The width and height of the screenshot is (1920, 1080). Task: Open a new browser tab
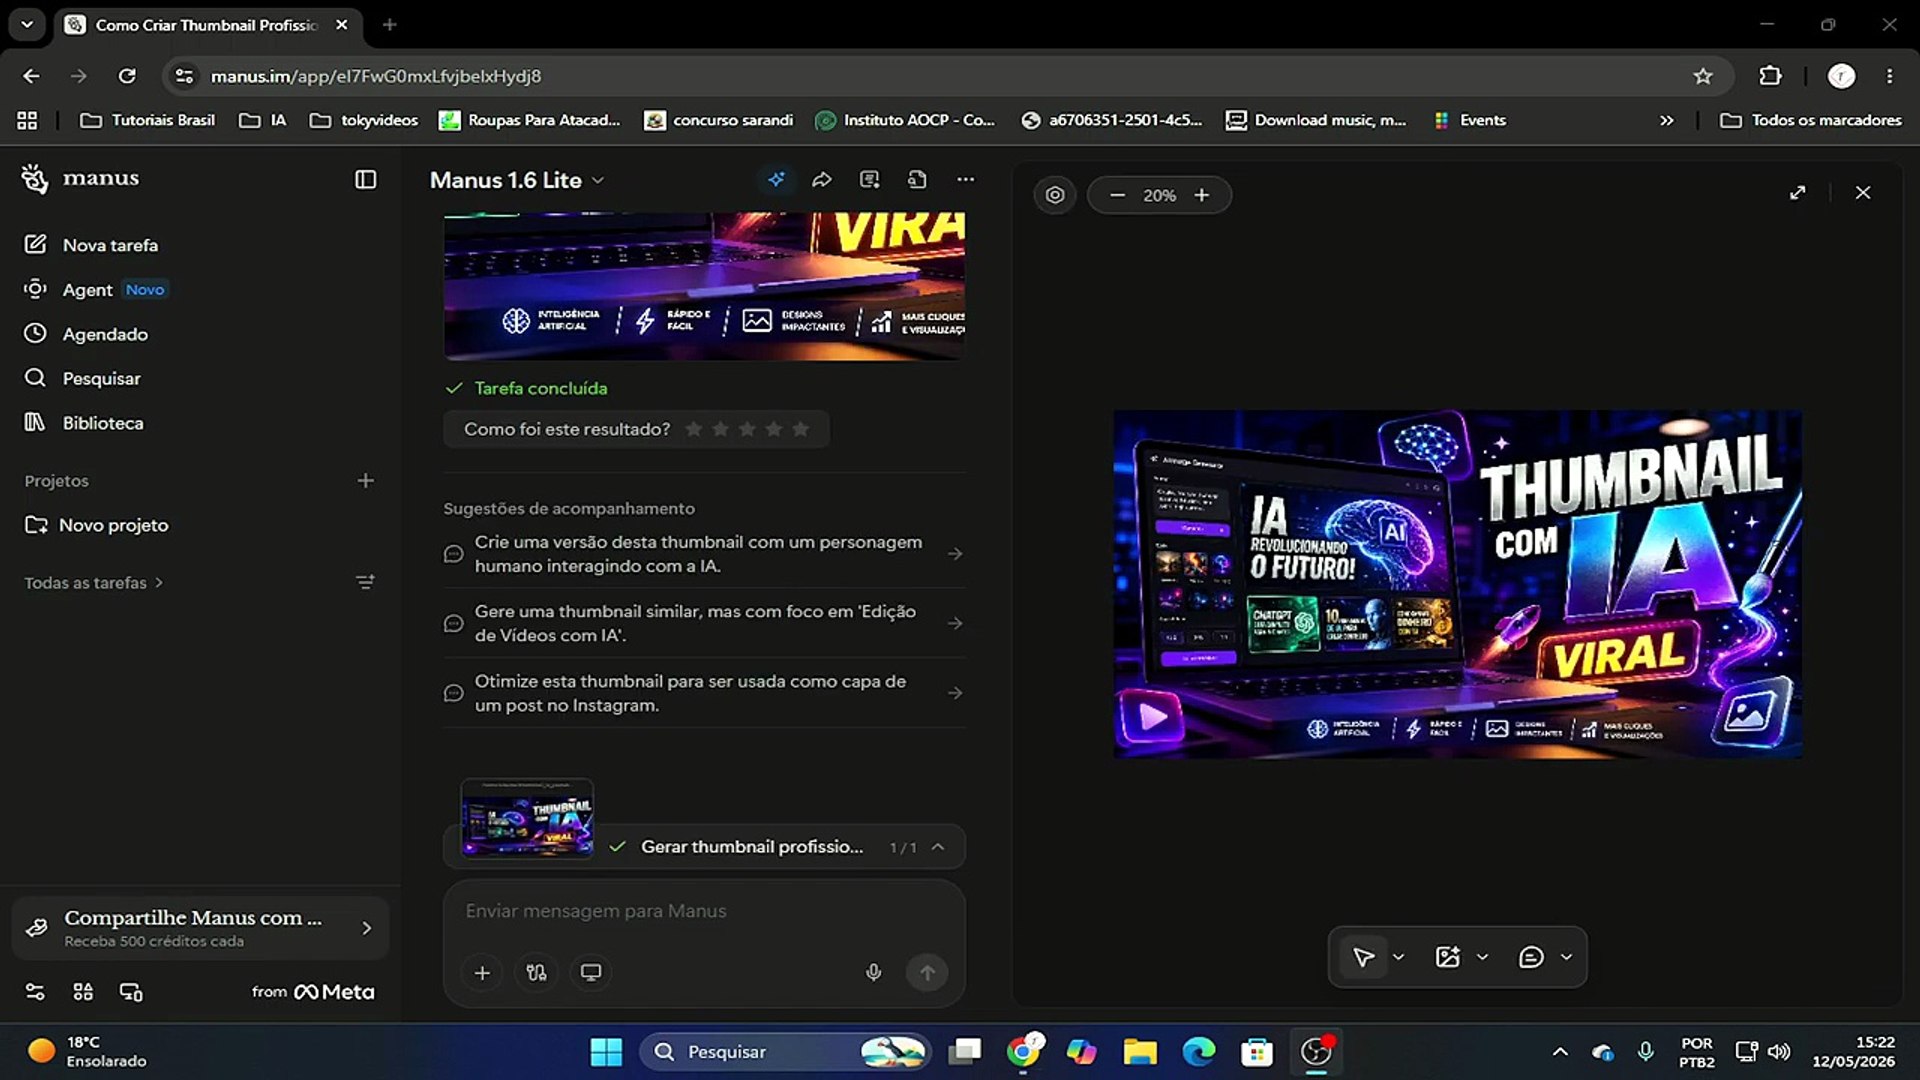point(390,25)
